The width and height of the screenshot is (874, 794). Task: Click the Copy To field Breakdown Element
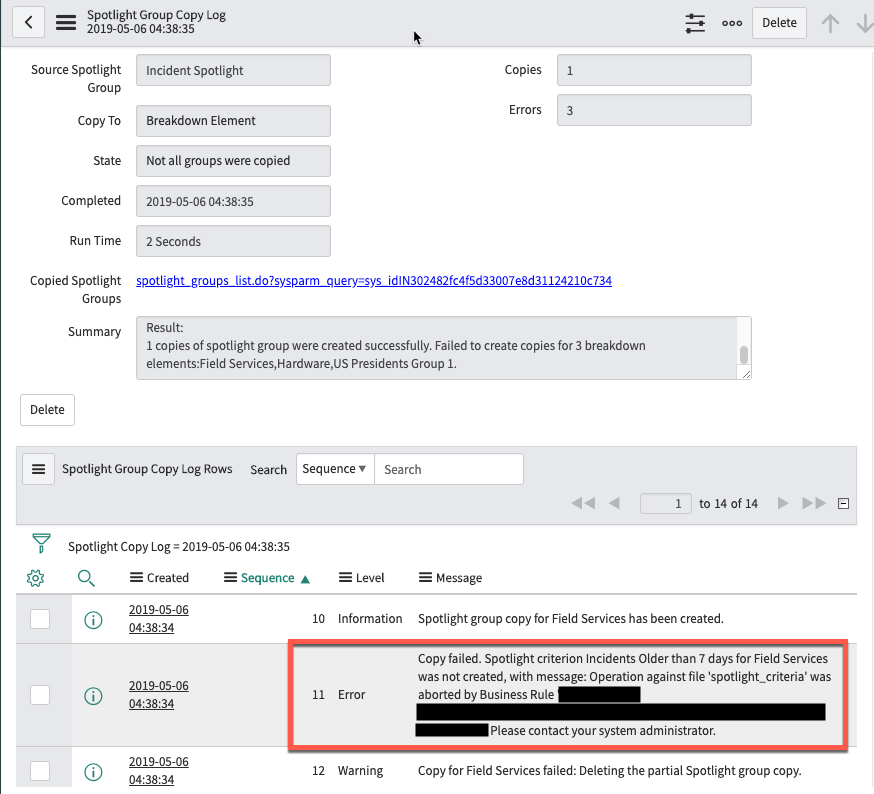pyautogui.click(x=234, y=121)
